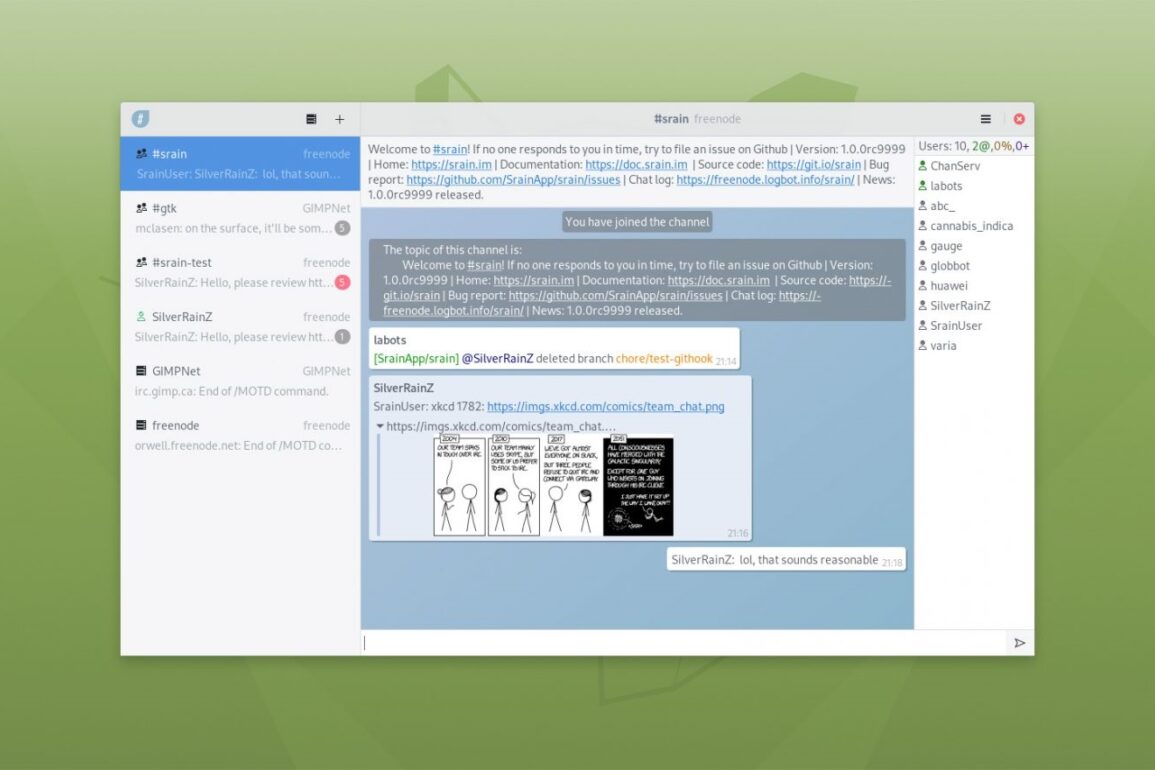Open the server list icon in header

[311, 119]
